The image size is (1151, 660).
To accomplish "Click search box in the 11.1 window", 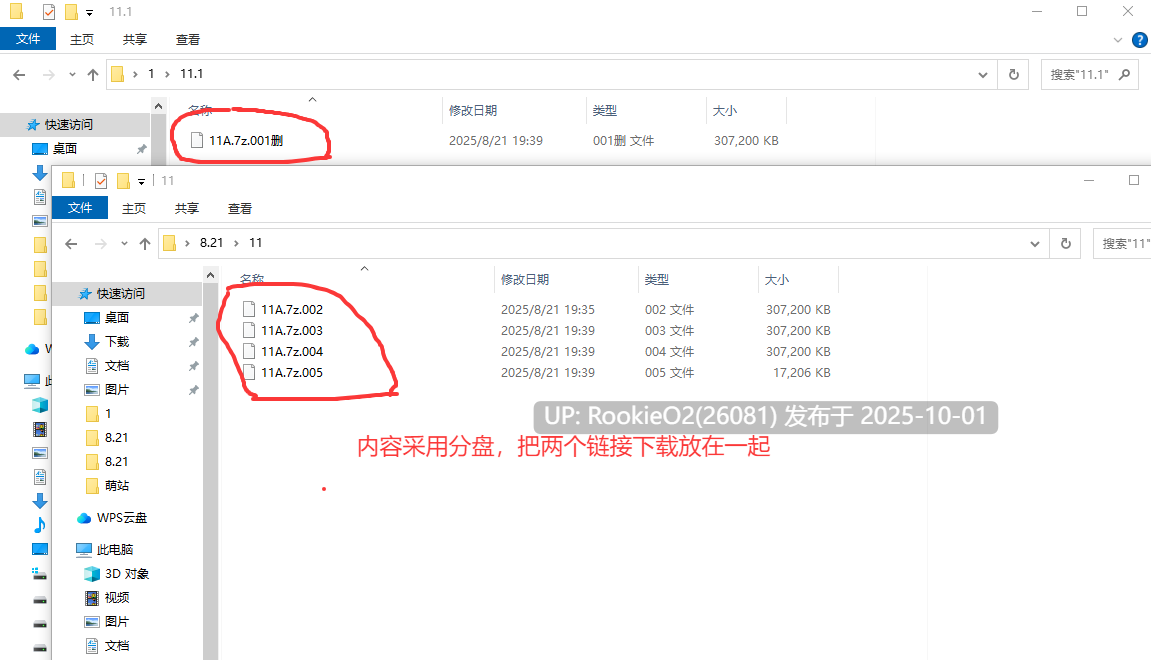I will point(1089,75).
